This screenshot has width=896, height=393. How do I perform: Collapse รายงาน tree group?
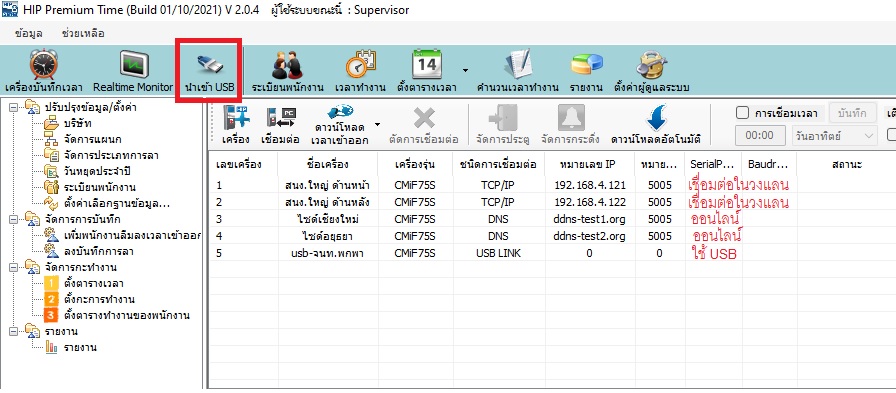(13, 331)
